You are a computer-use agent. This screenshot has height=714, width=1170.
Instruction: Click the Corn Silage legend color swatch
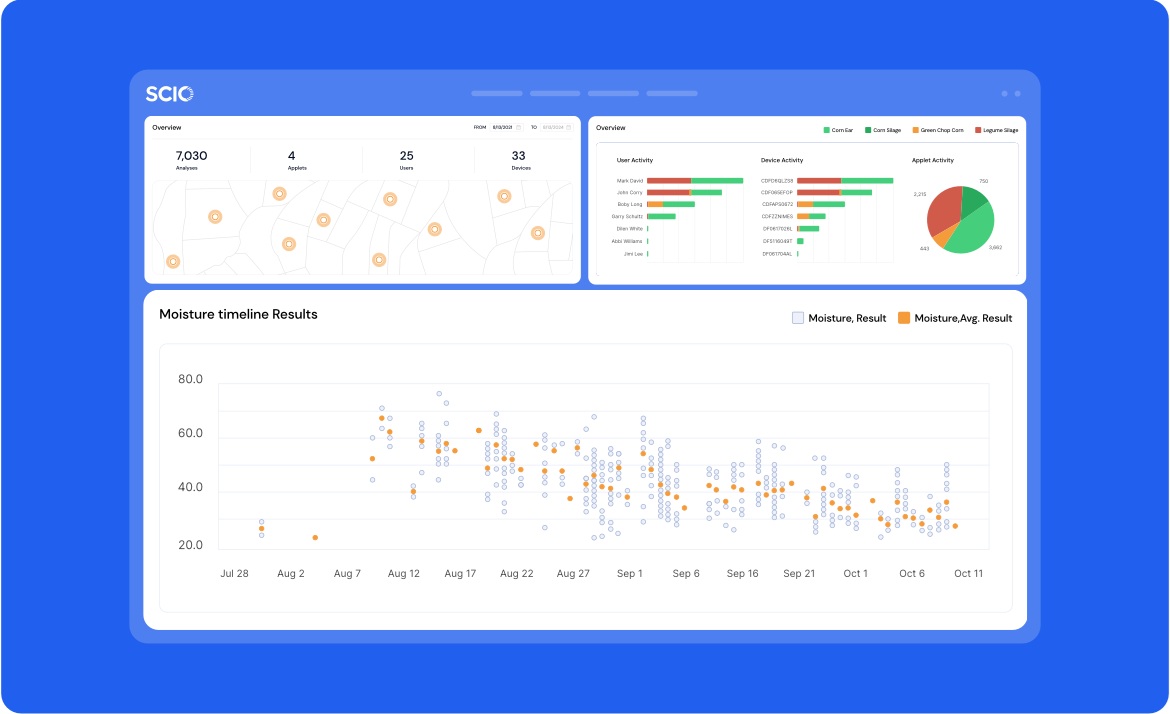(868, 130)
